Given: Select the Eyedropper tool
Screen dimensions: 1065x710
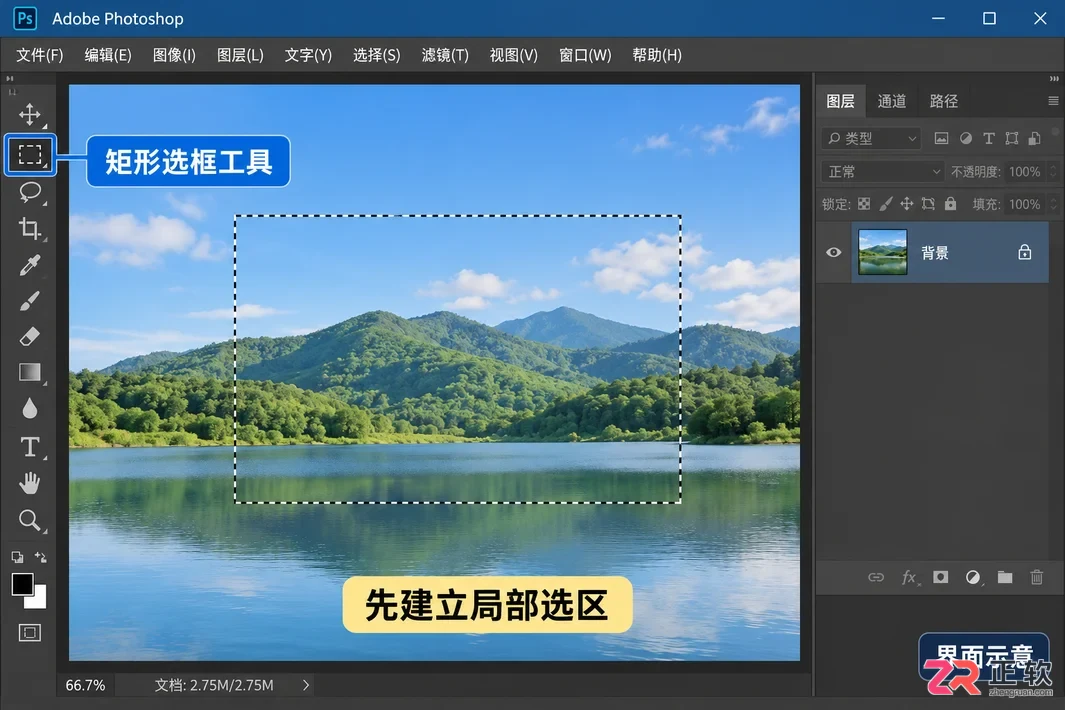Looking at the screenshot, I should coord(29,265).
